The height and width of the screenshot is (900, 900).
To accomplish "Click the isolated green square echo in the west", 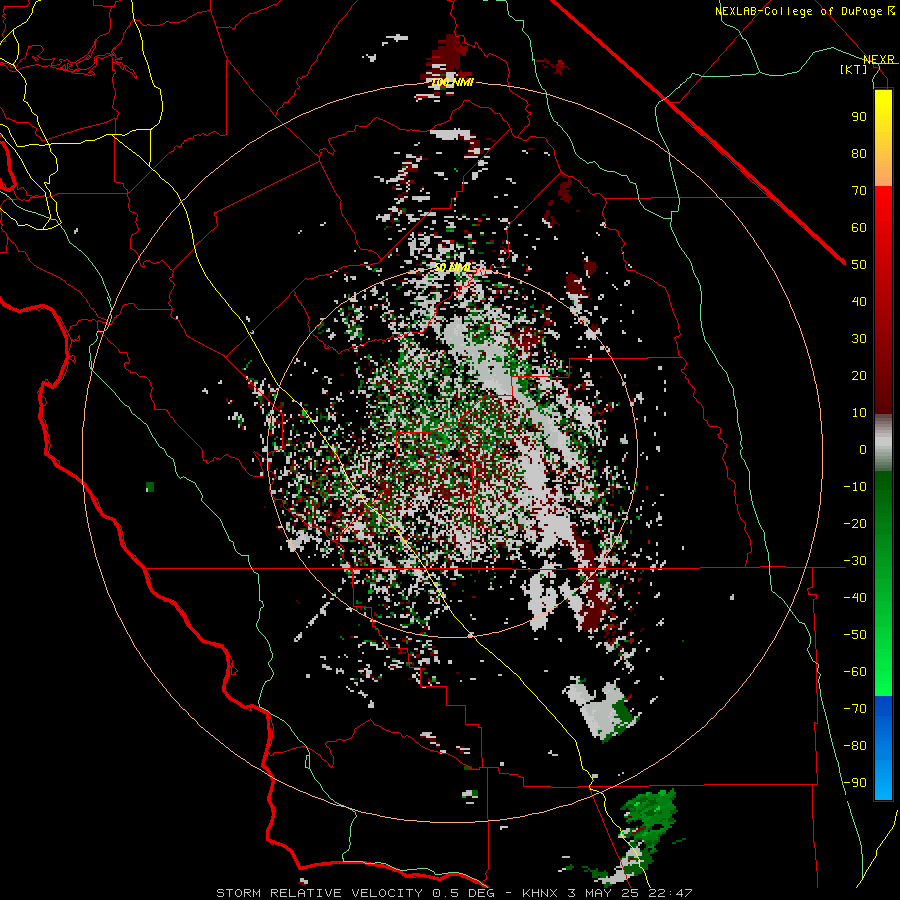I will tap(150, 487).
